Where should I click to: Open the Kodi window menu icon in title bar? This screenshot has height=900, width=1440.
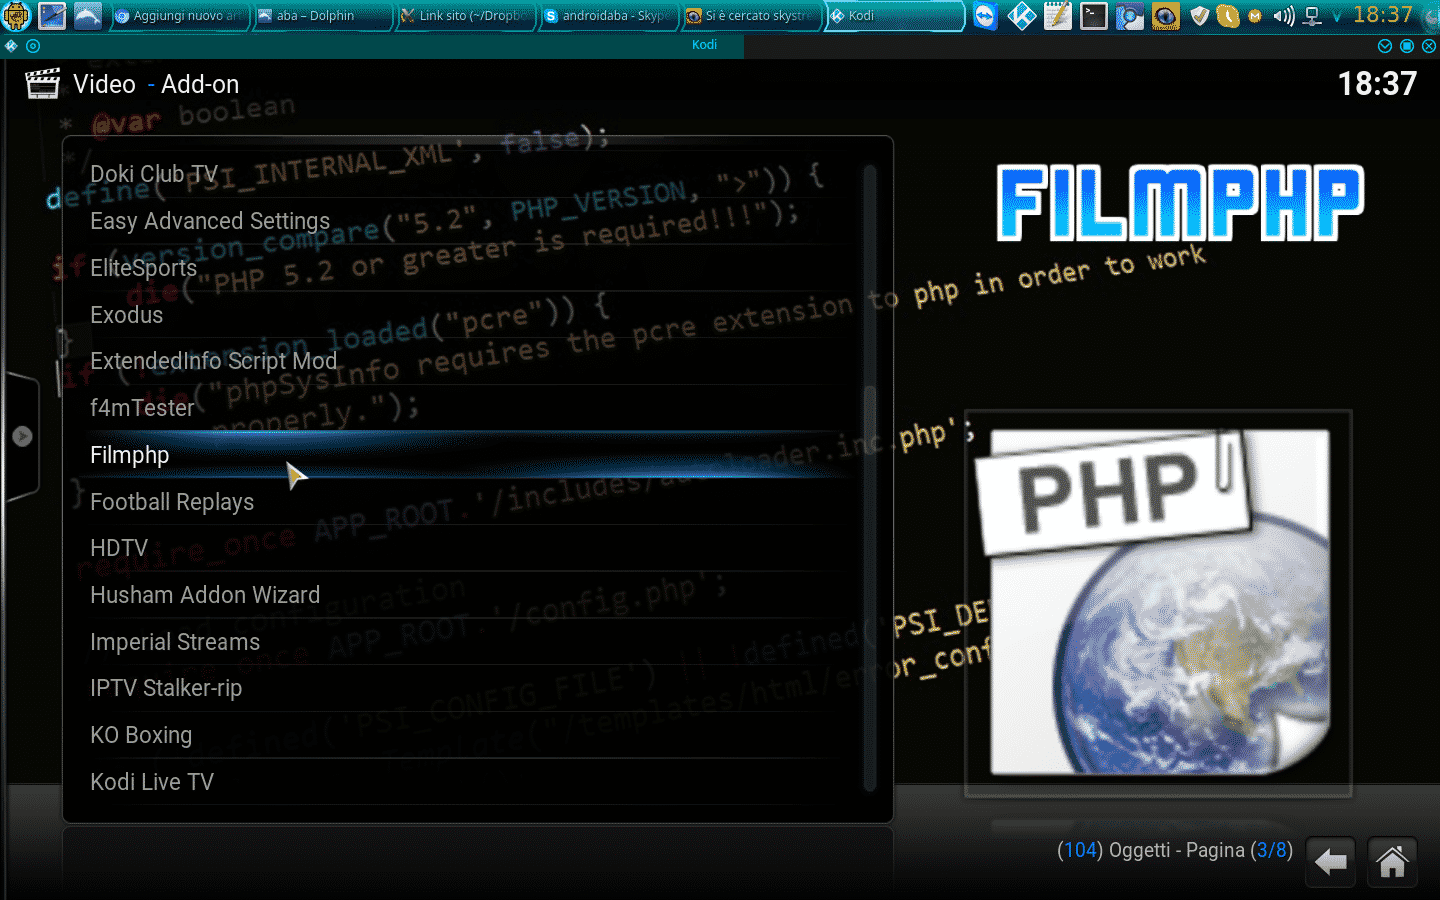tap(11, 46)
